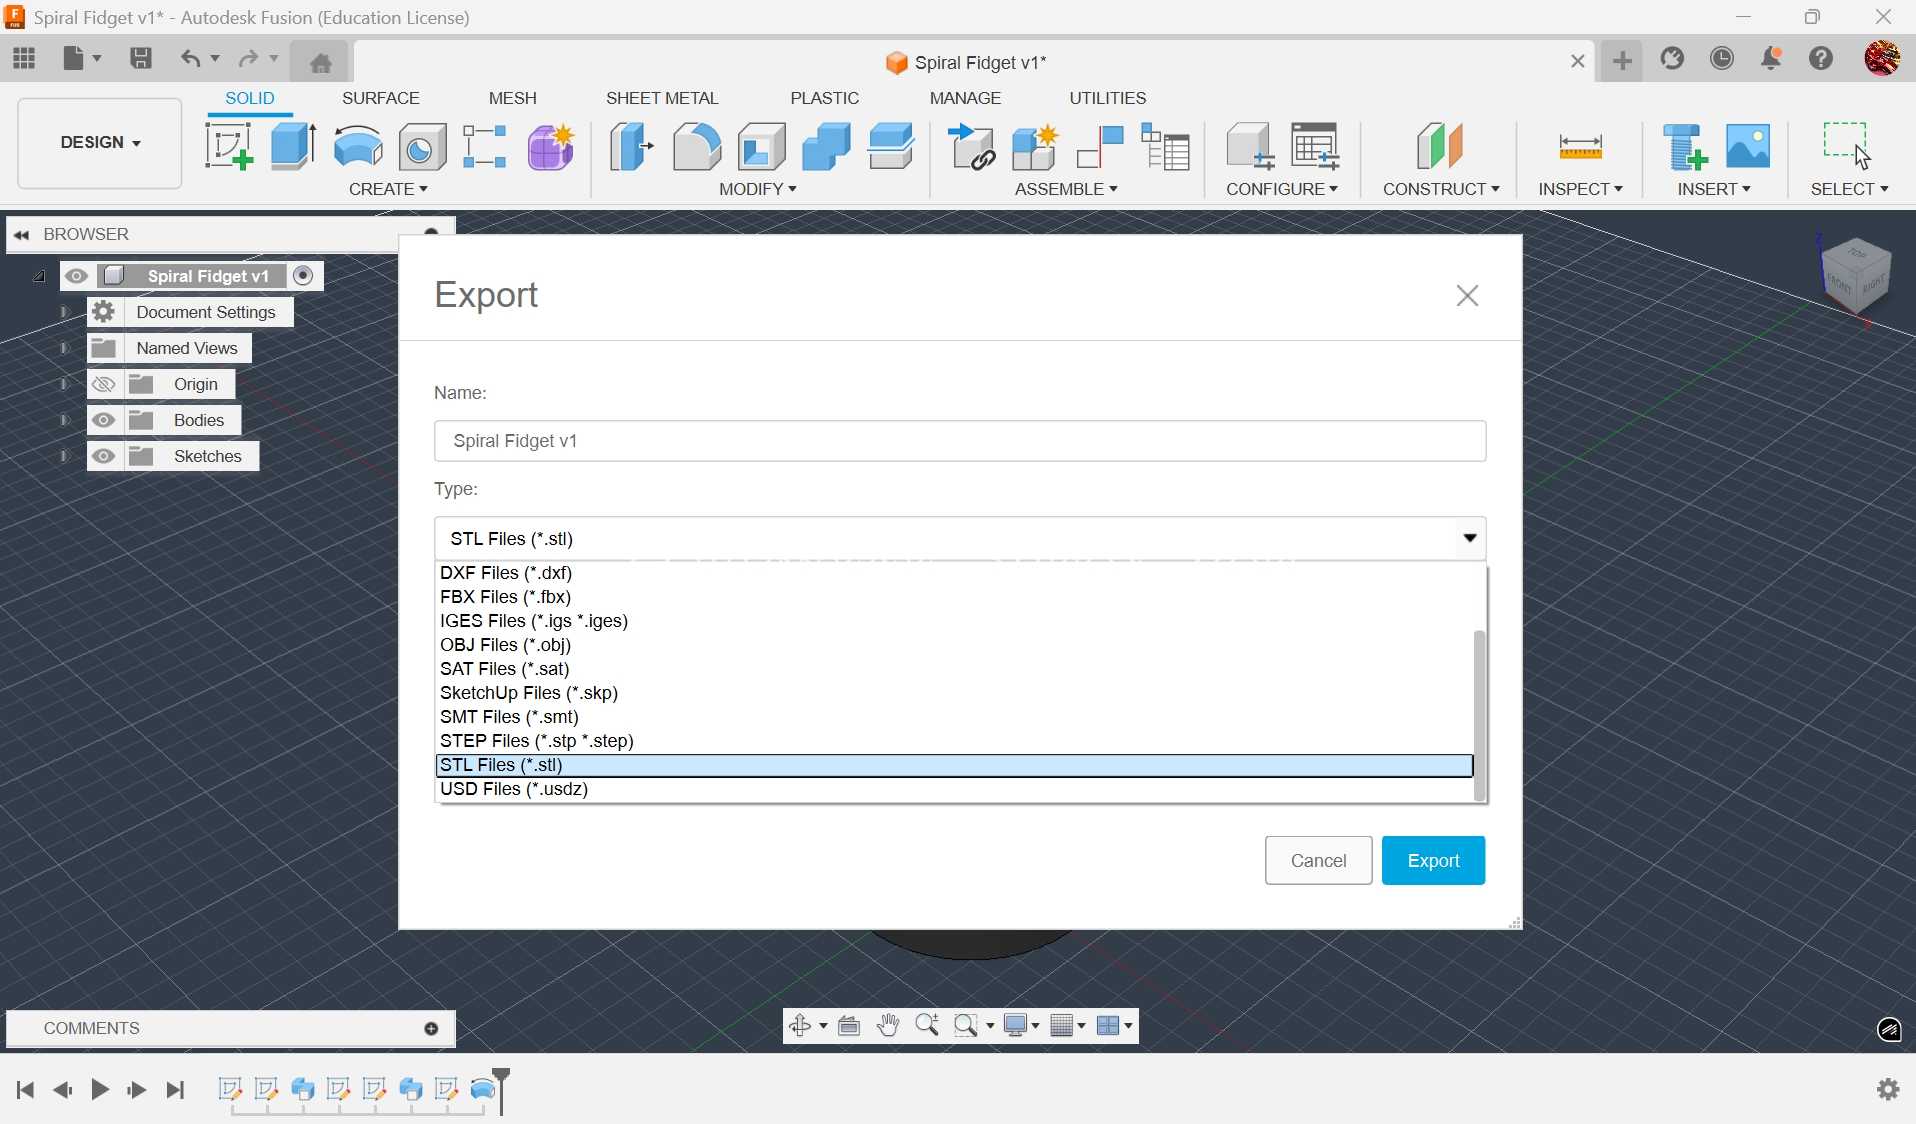Show the hidden Origin folder

click(x=103, y=384)
